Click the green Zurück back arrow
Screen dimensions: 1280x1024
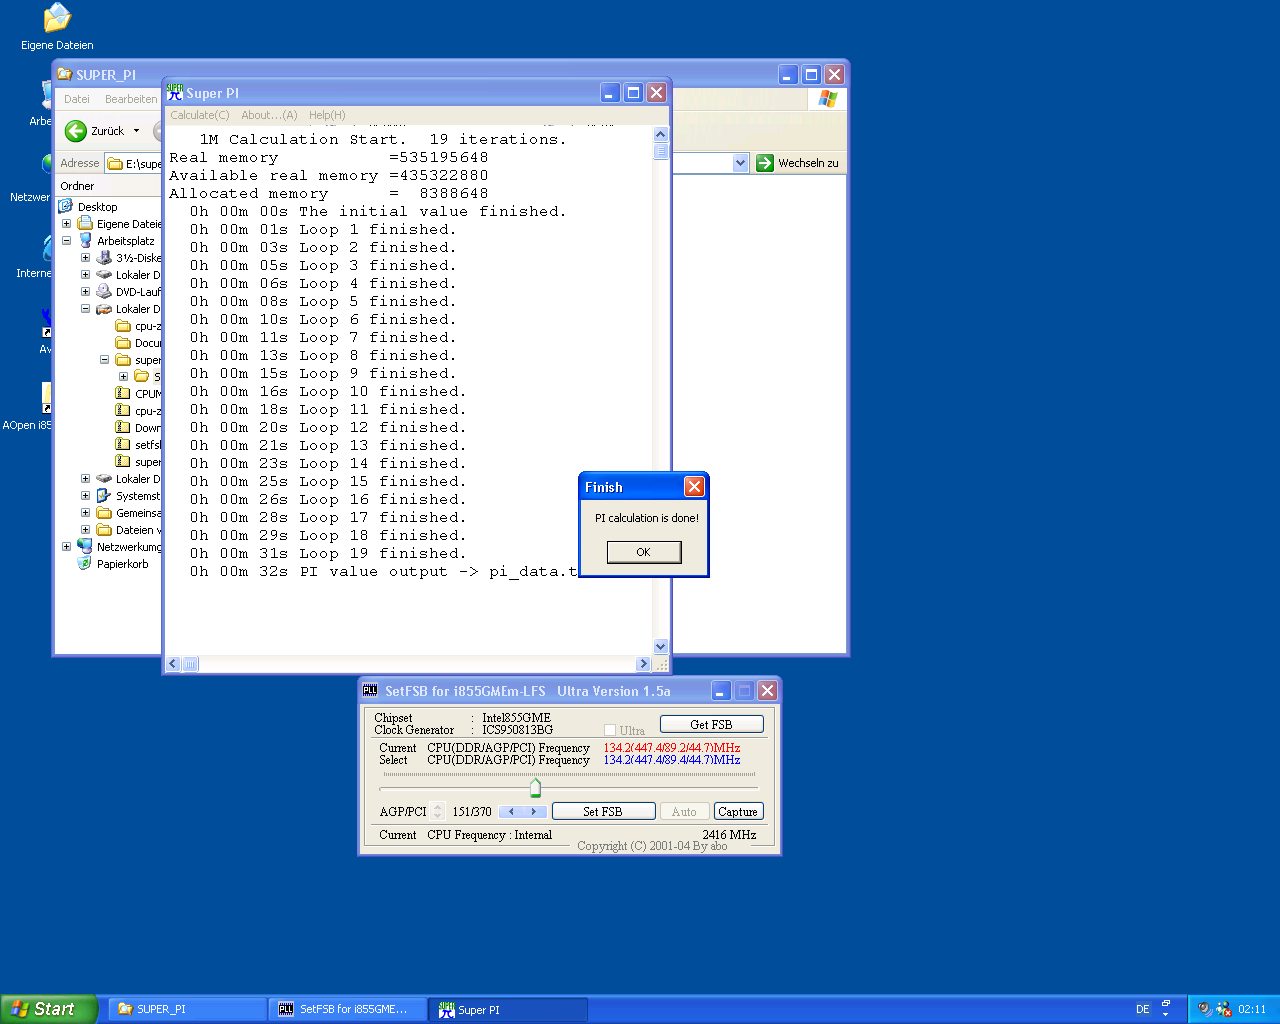[x=76, y=131]
